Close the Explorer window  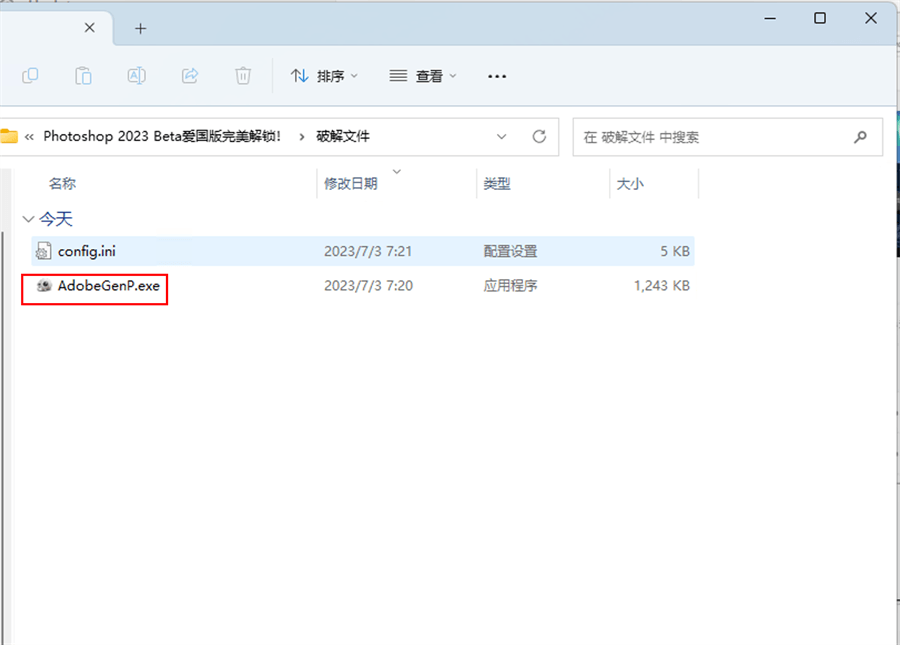coord(871,18)
